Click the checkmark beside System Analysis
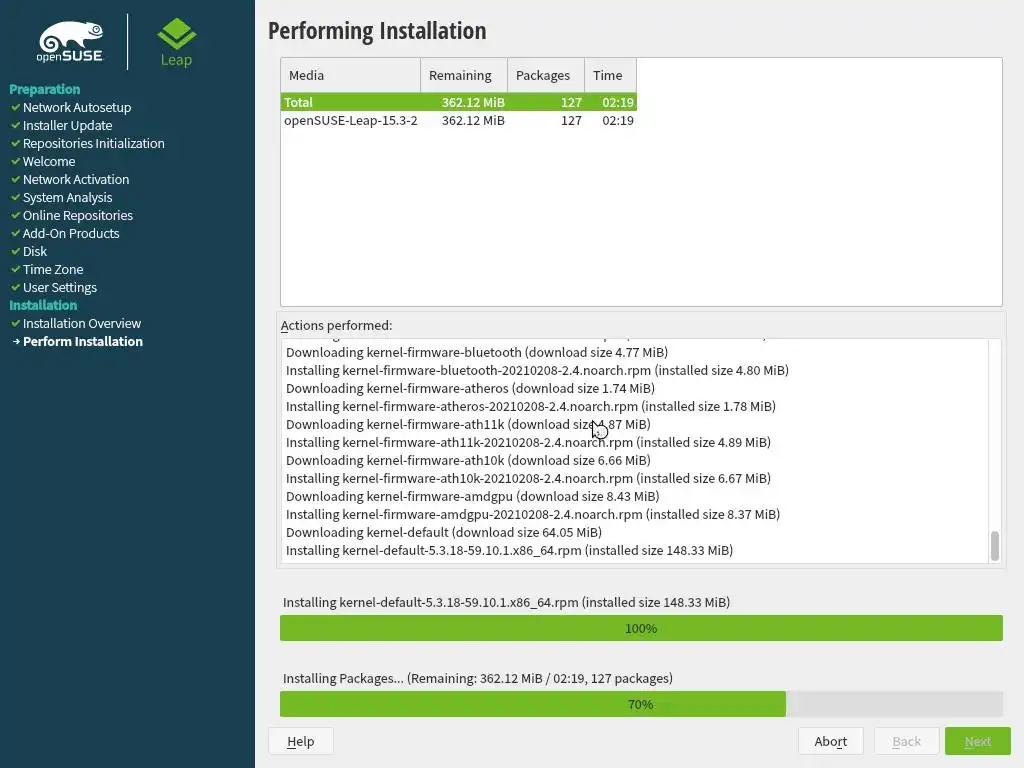This screenshot has width=1024, height=768. click(16, 197)
